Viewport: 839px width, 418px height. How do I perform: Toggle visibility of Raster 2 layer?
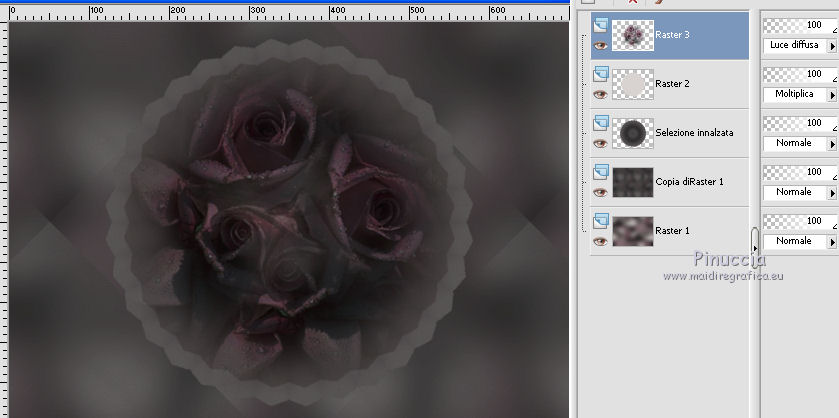pyautogui.click(x=600, y=94)
